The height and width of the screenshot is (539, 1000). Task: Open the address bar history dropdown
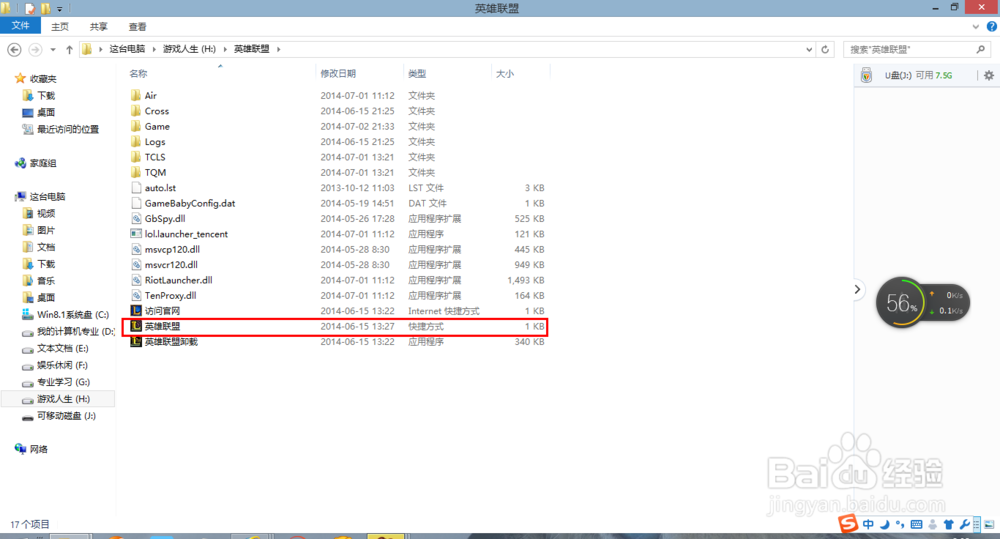click(x=809, y=49)
